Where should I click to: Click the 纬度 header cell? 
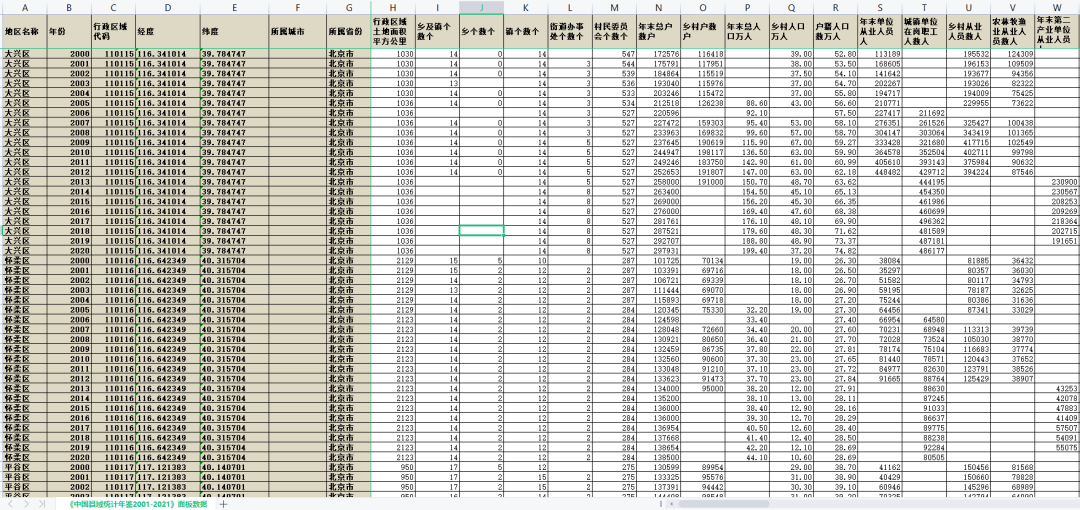tap(234, 31)
